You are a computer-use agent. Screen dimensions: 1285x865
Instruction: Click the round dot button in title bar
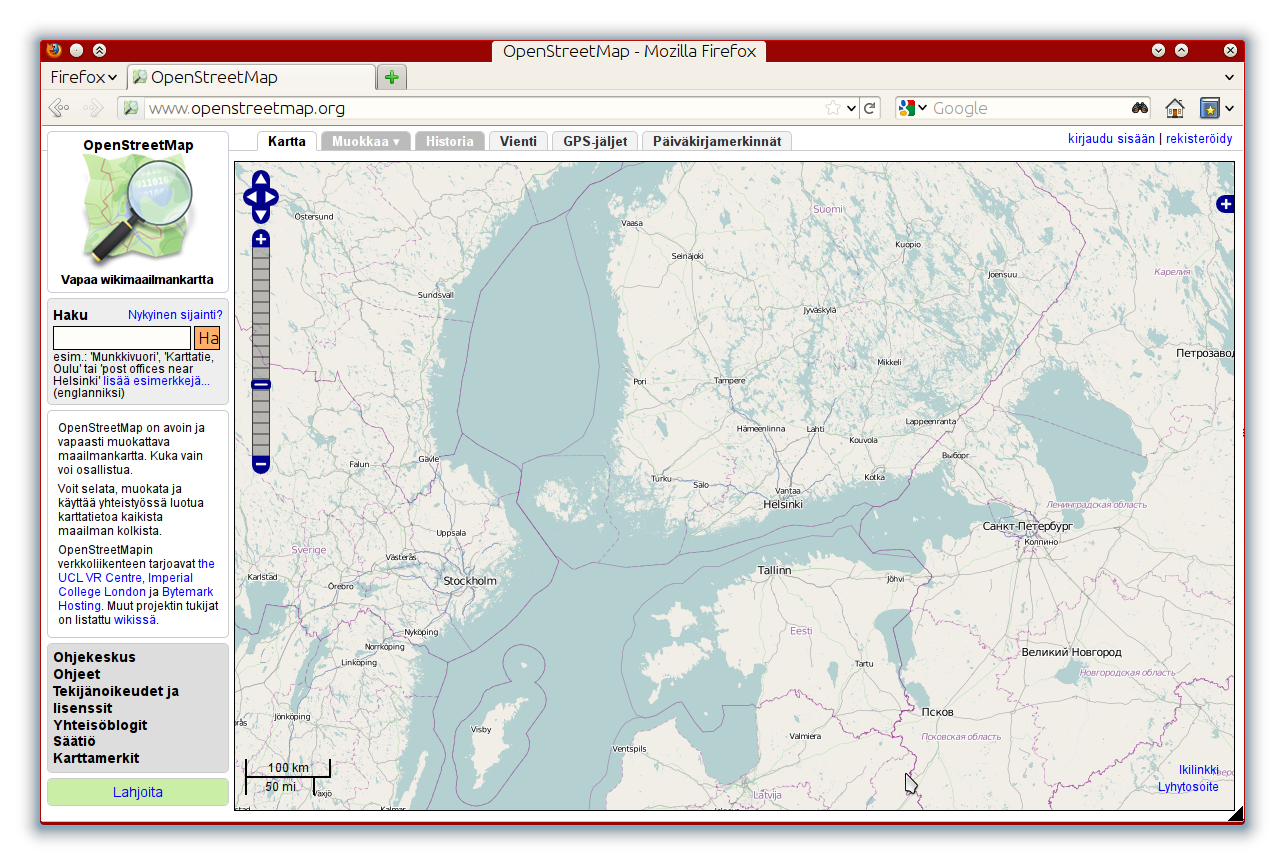[x=77, y=50]
